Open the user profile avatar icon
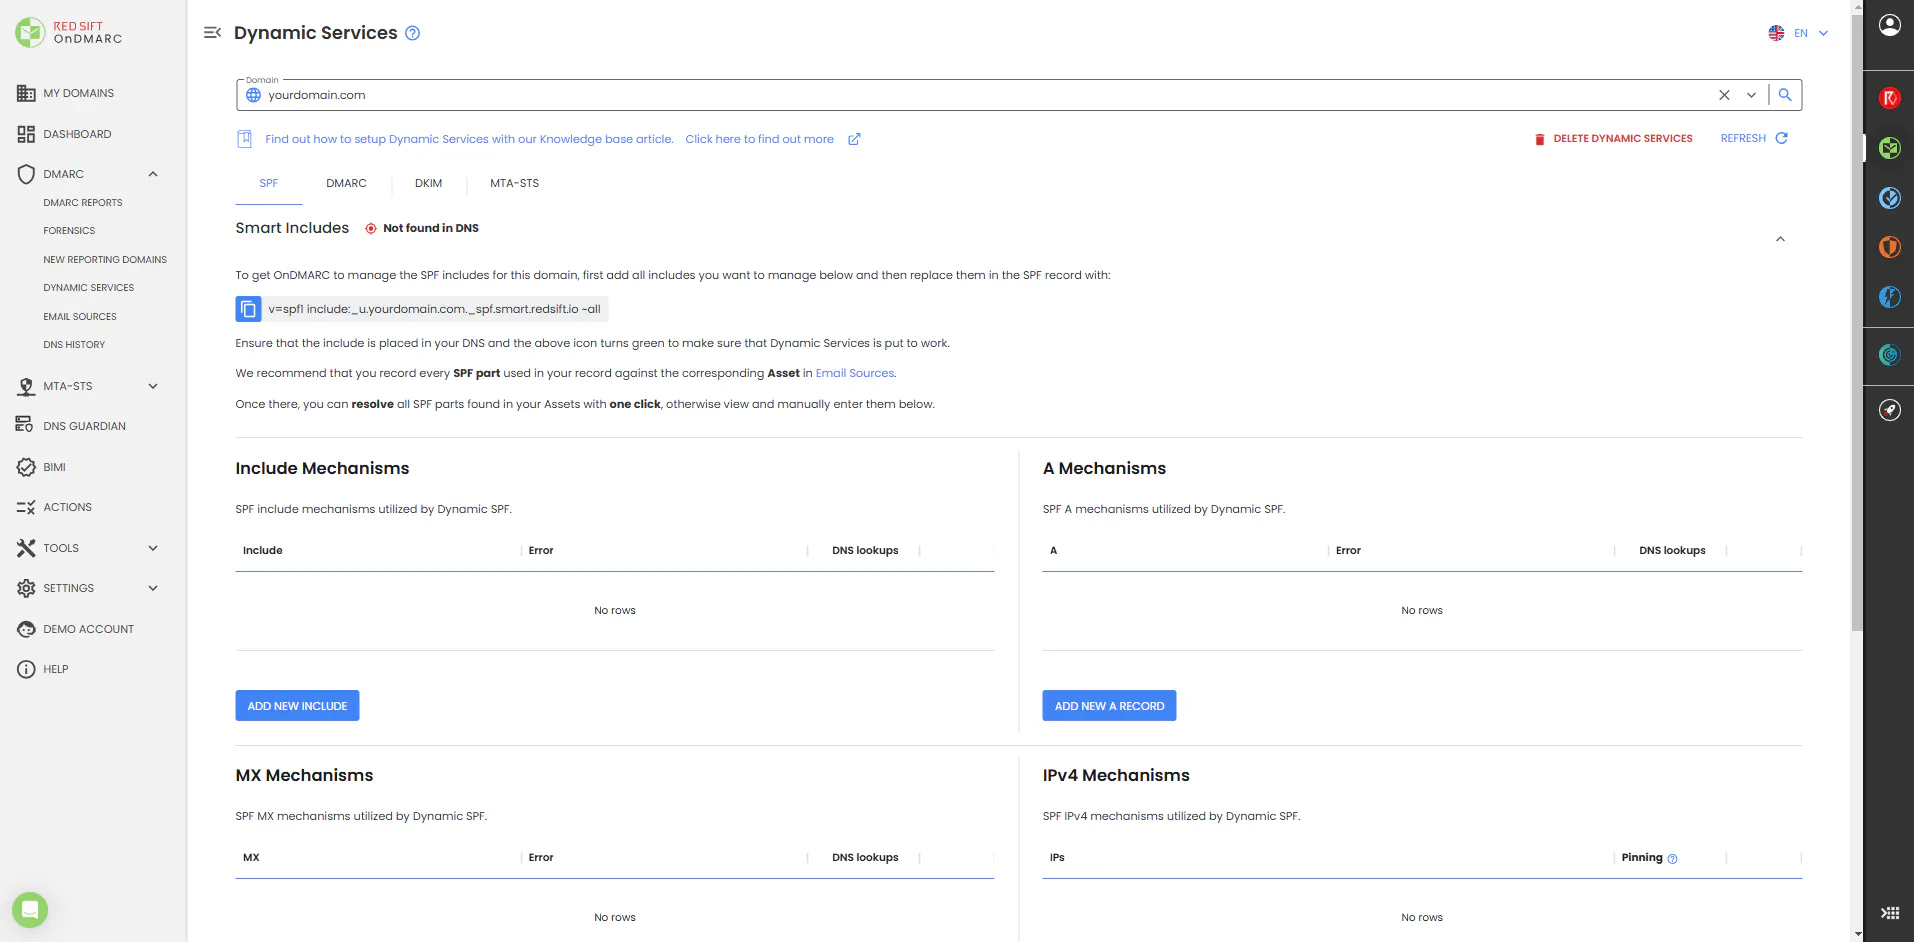 tap(1889, 25)
